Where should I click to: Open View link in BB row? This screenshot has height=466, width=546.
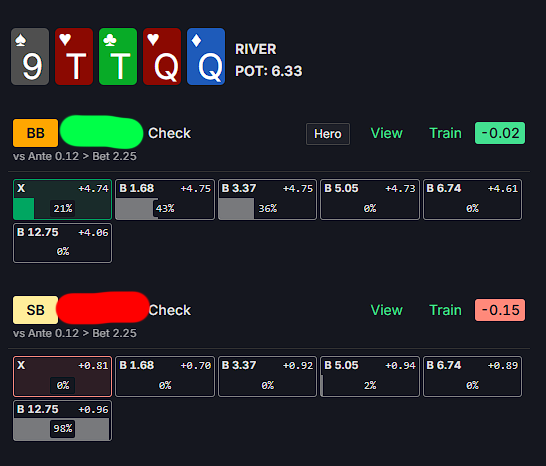tap(387, 133)
